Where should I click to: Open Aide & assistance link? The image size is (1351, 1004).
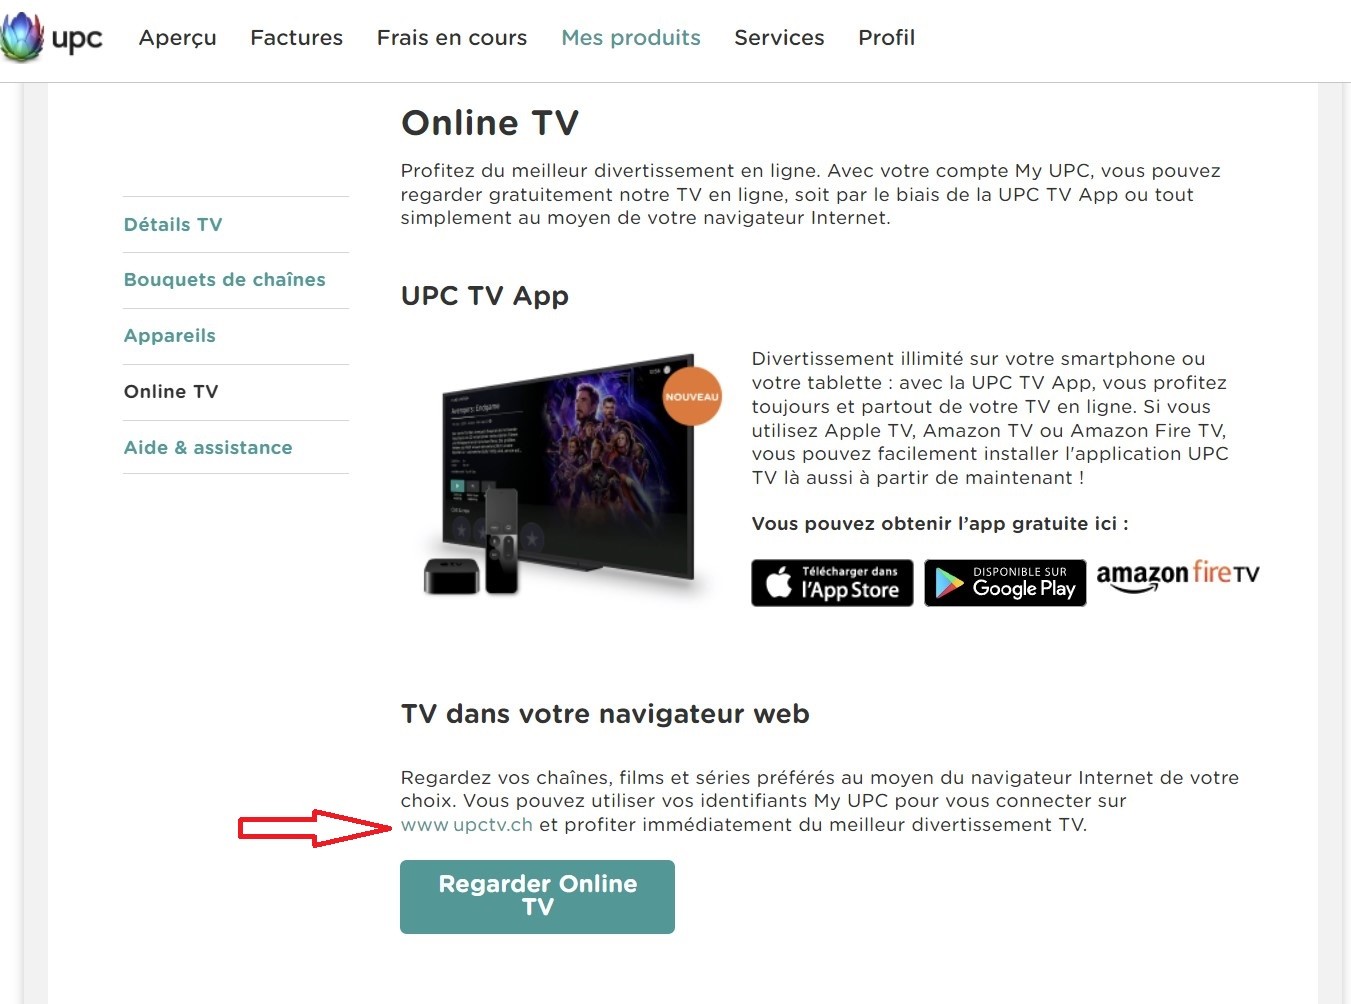coord(208,448)
